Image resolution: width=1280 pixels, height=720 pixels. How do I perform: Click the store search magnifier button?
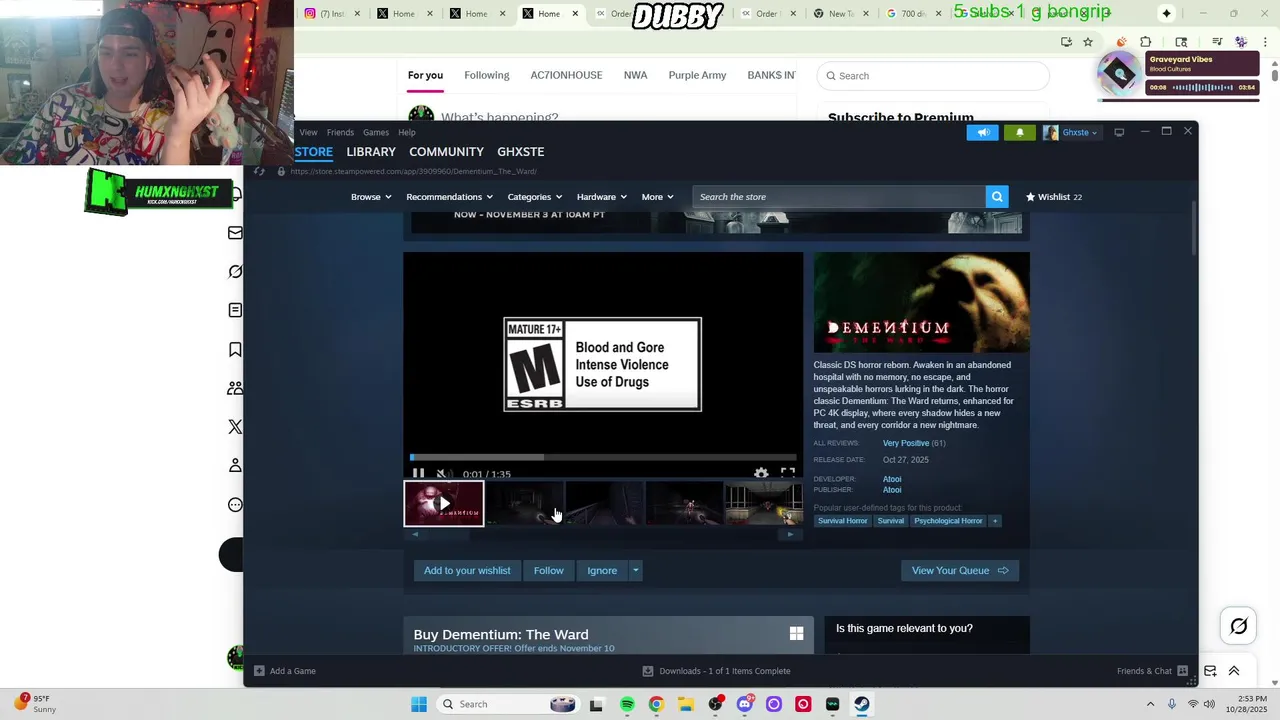click(x=997, y=197)
